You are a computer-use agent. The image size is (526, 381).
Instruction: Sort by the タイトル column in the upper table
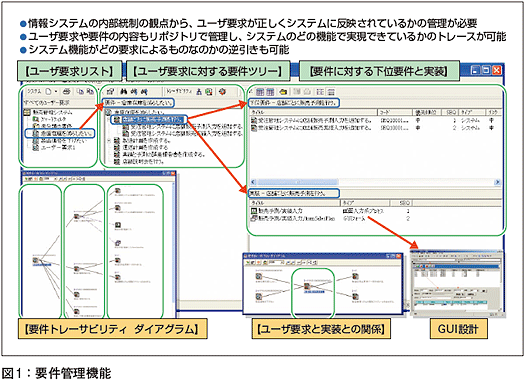tap(314, 112)
